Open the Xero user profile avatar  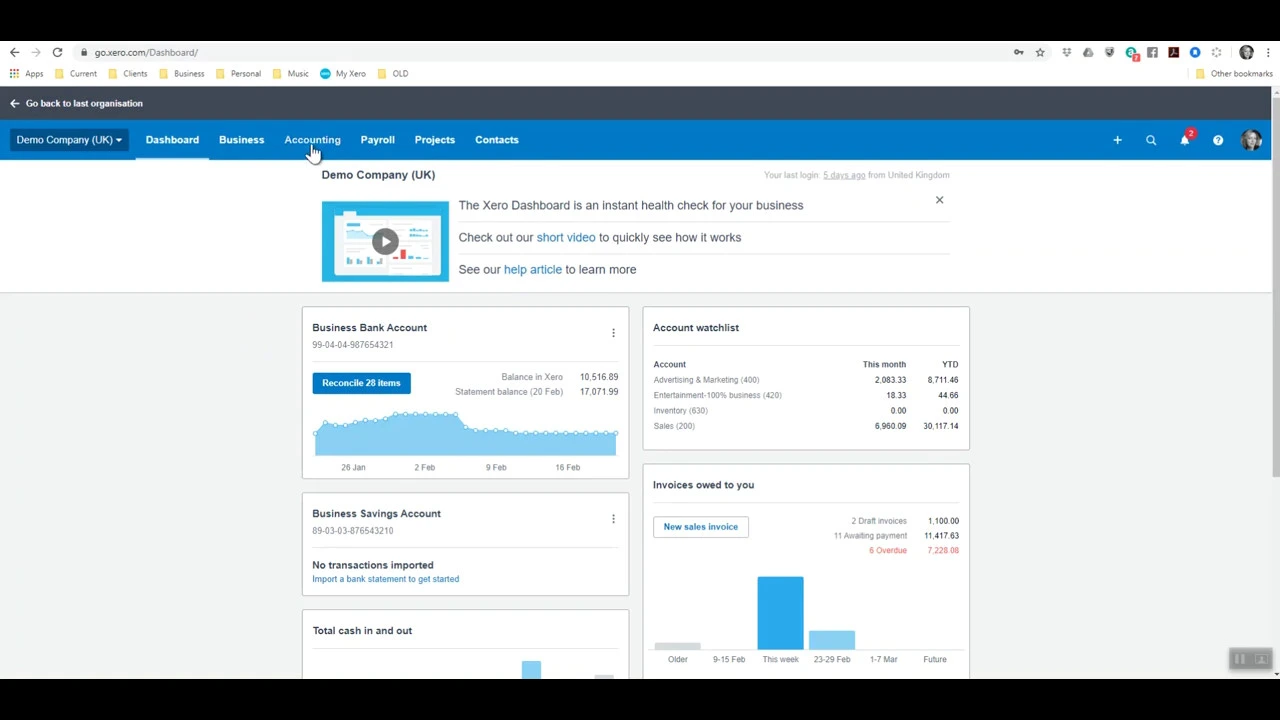pos(1251,140)
